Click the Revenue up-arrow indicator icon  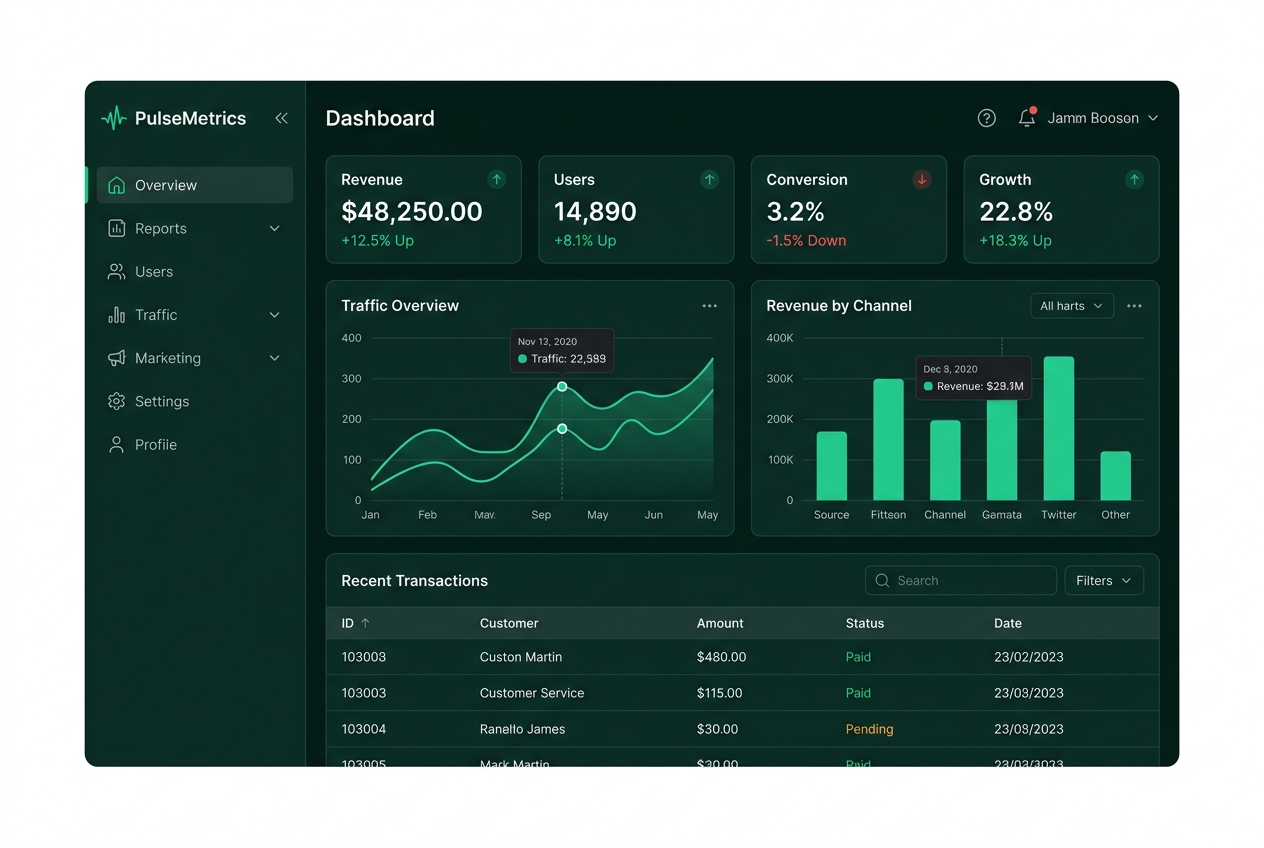(x=496, y=180)
